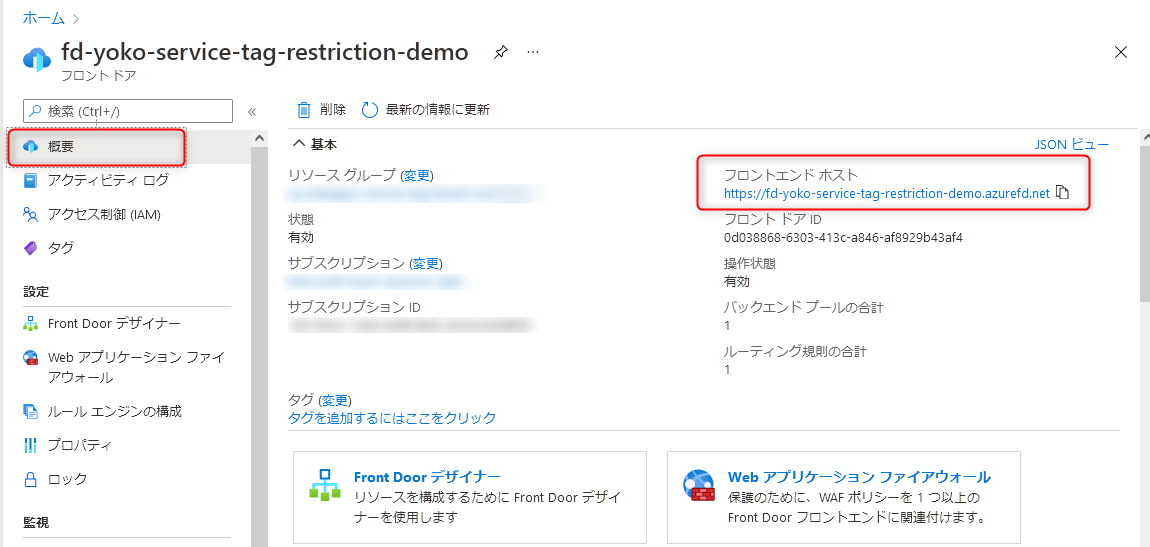The width and height of the screenshot is (1150, 547).
Task: Click the 操作状態 value 有効
Action: pos(736,282)
